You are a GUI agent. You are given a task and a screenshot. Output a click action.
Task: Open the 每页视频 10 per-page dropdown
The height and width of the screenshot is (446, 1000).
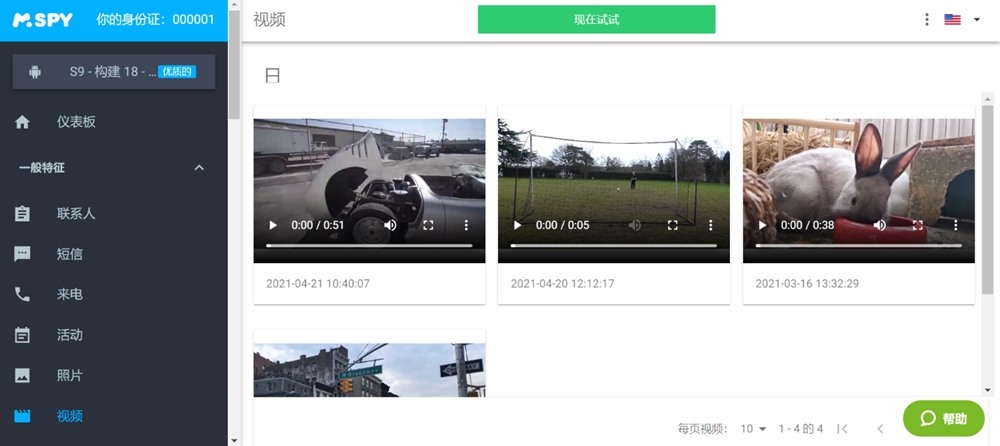(x=753, y=429)
